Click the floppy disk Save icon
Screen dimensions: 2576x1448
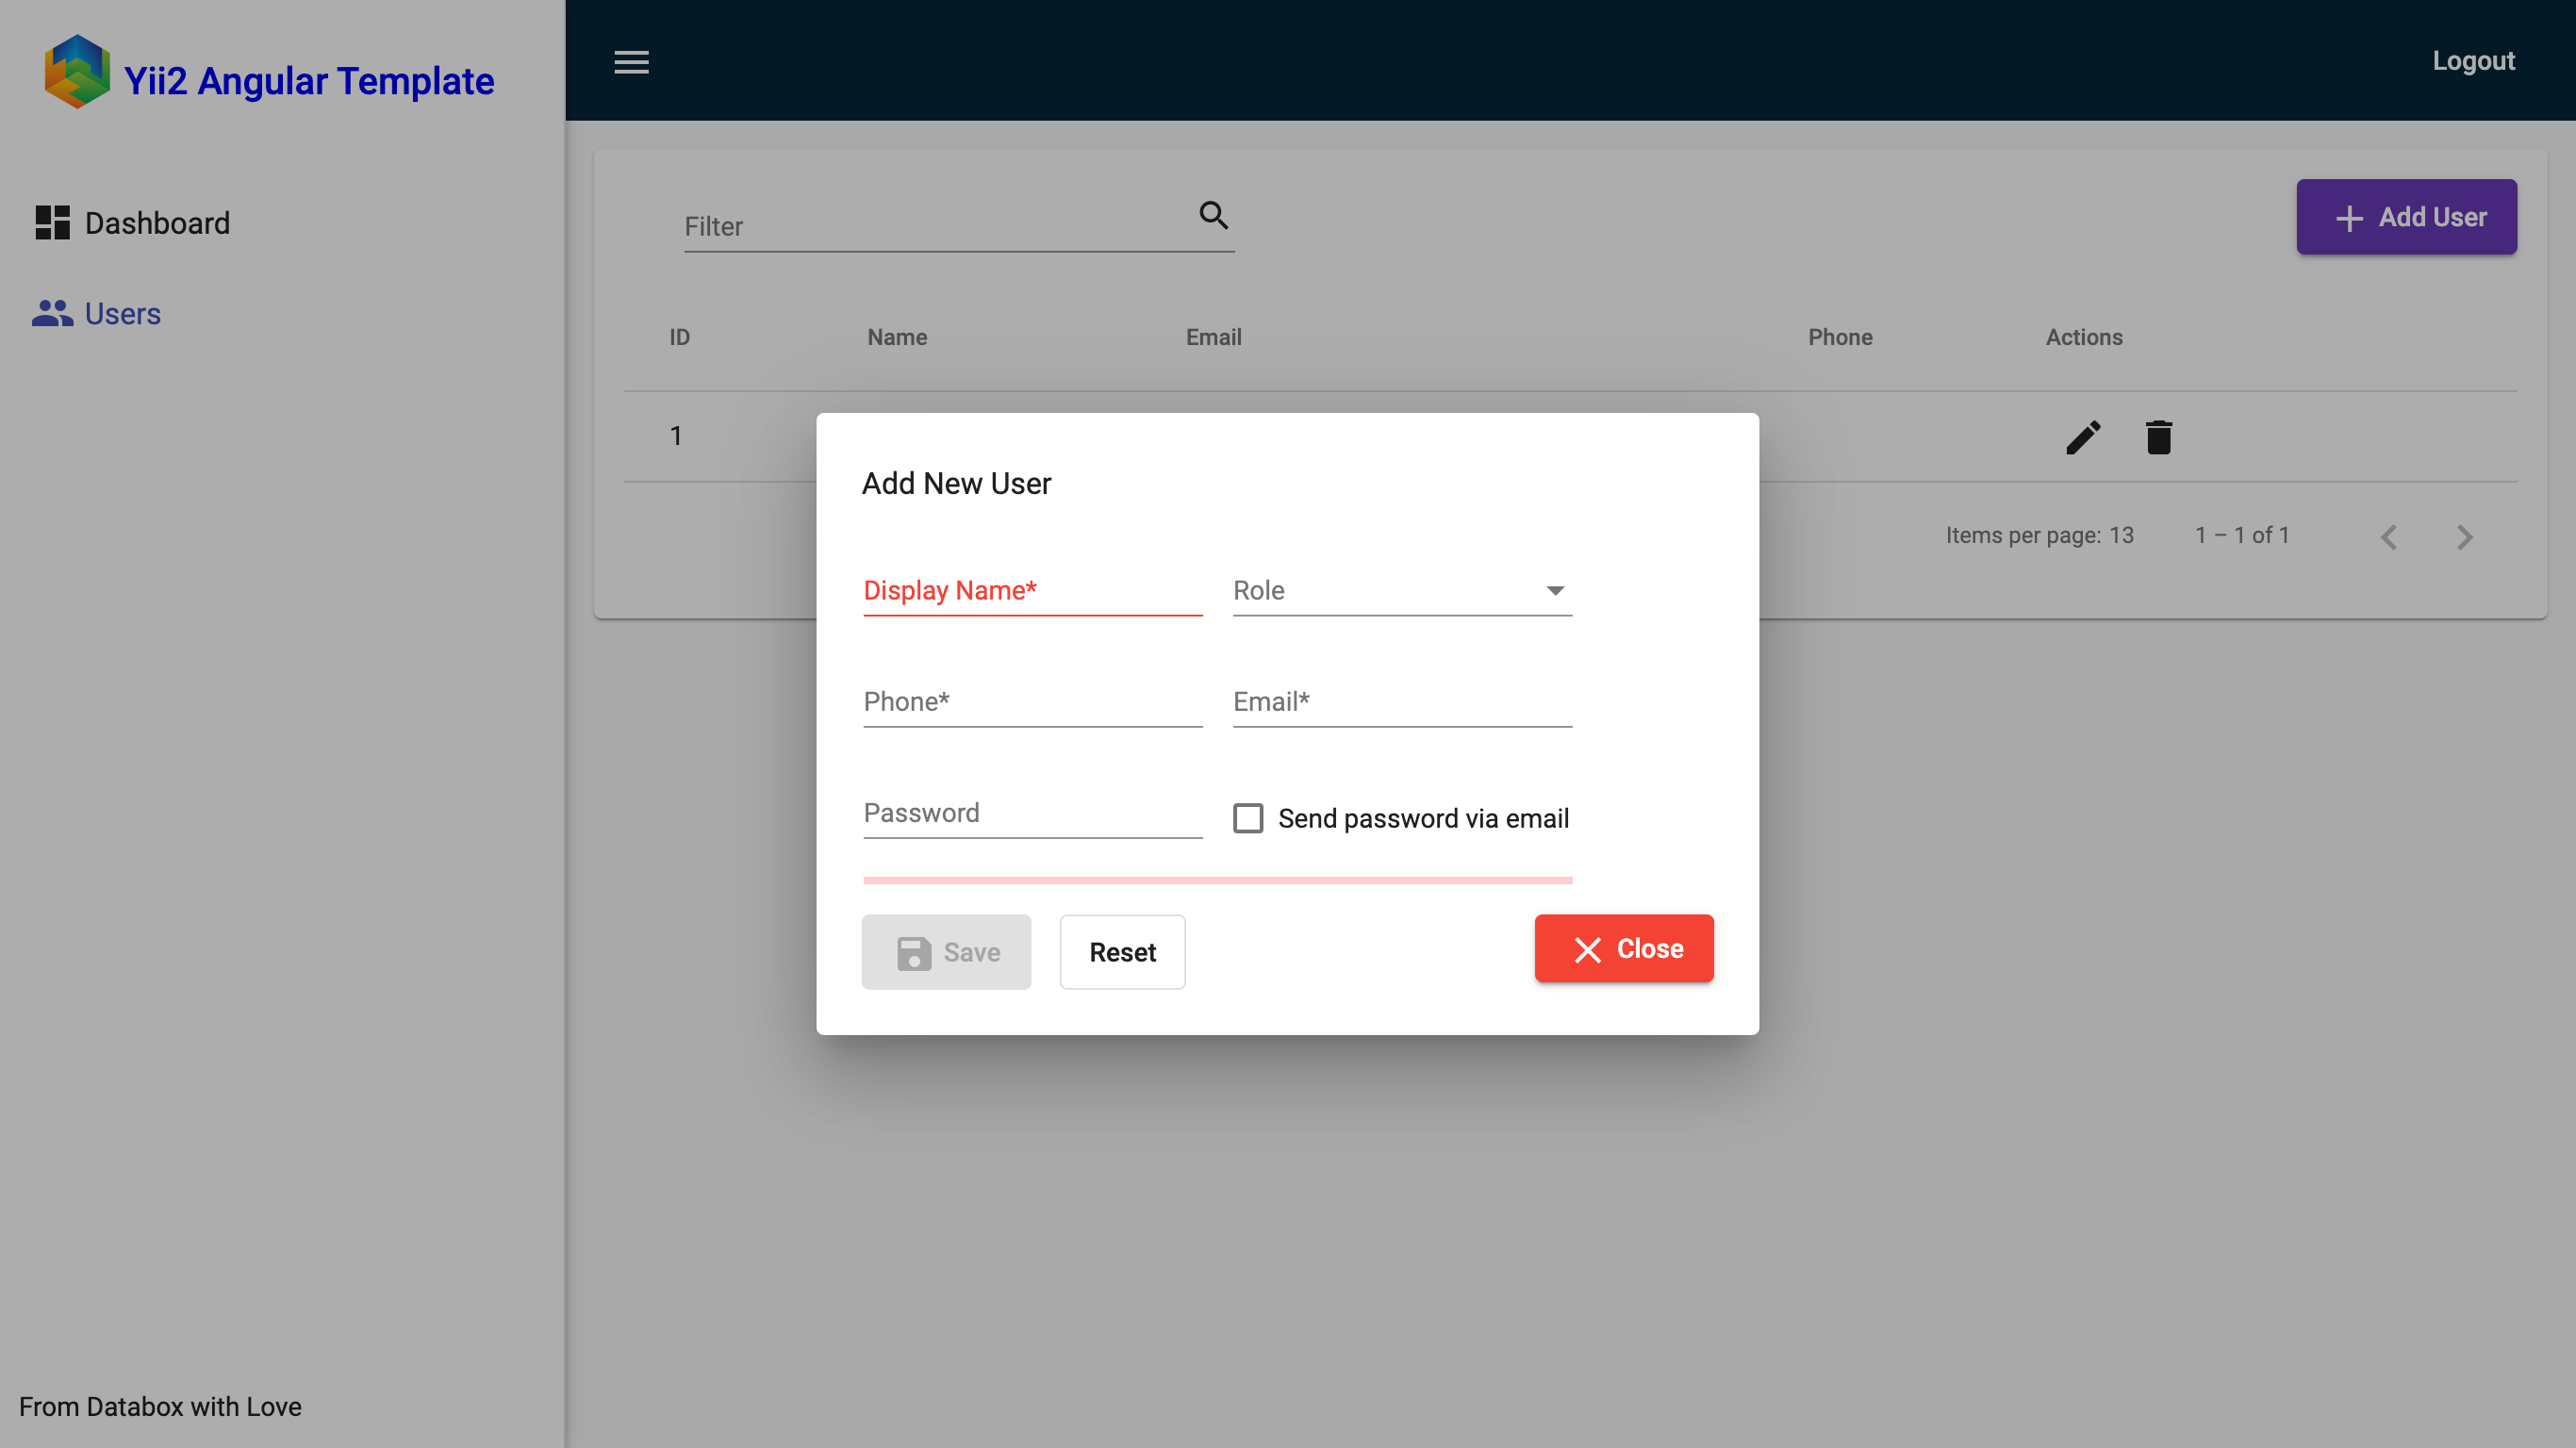click(x=913, y=953)
